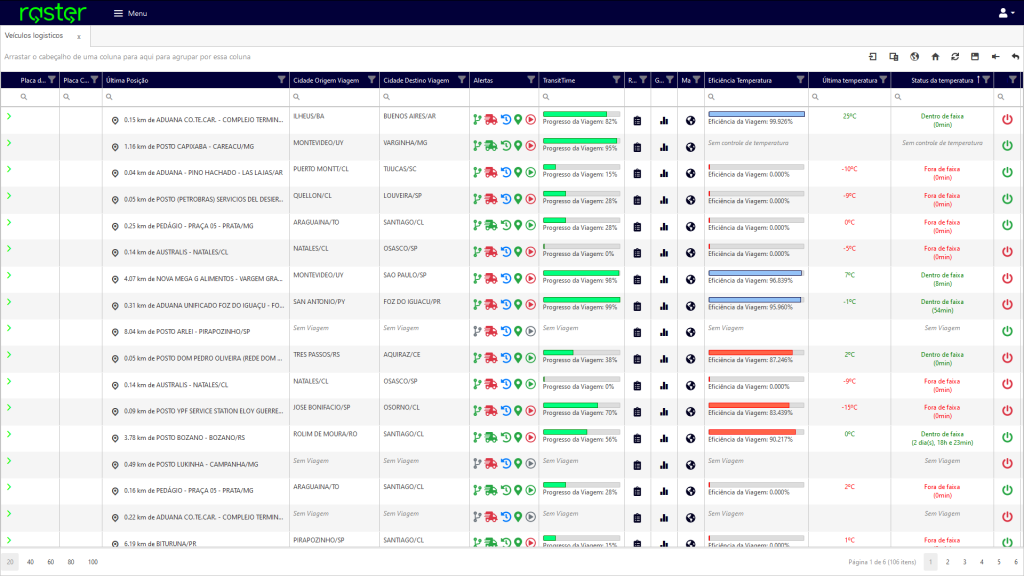Toggle power button in POSTO ARLEI row
Image resolution: width=1024 pixels, height=576 pixels.
1007,331
